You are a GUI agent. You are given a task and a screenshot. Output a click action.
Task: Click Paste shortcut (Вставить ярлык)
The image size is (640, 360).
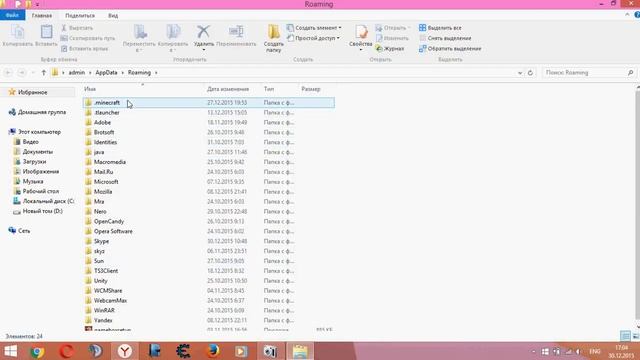coord(84,49)
